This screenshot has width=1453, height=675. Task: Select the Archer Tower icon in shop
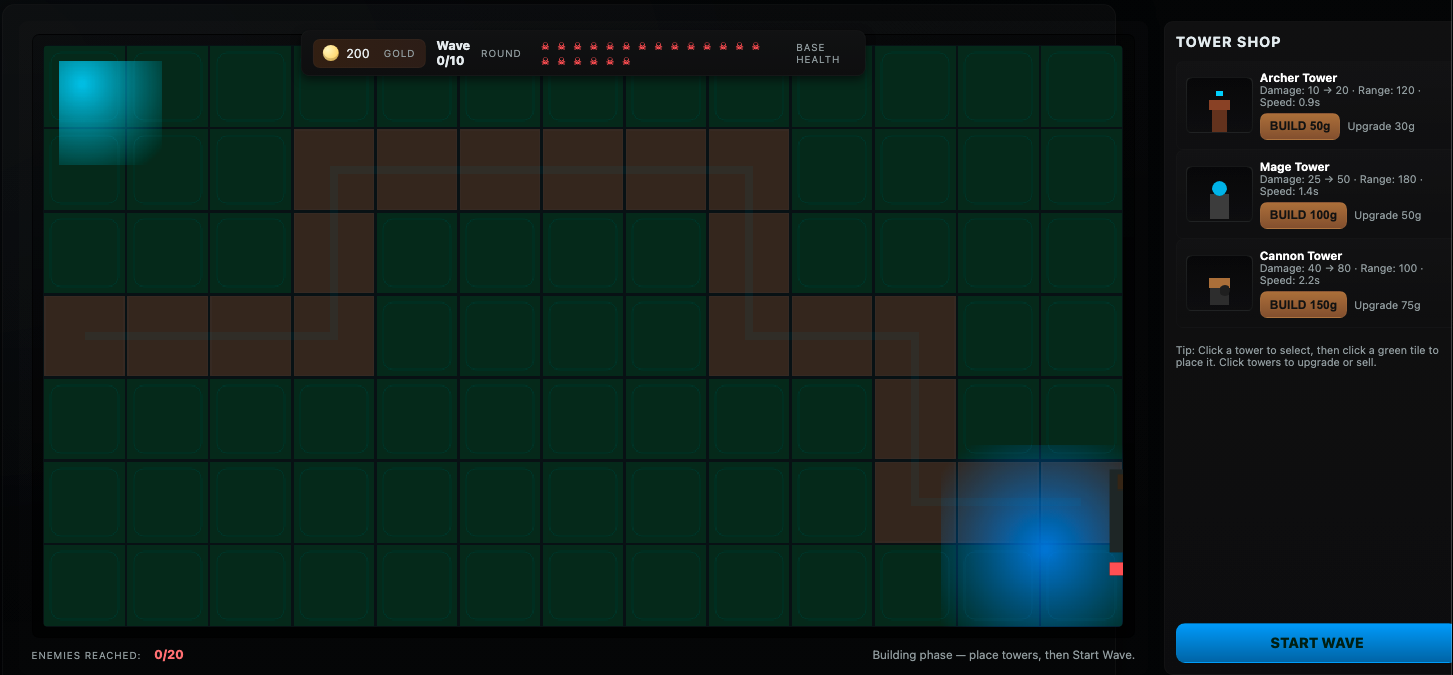(1219, 105)
